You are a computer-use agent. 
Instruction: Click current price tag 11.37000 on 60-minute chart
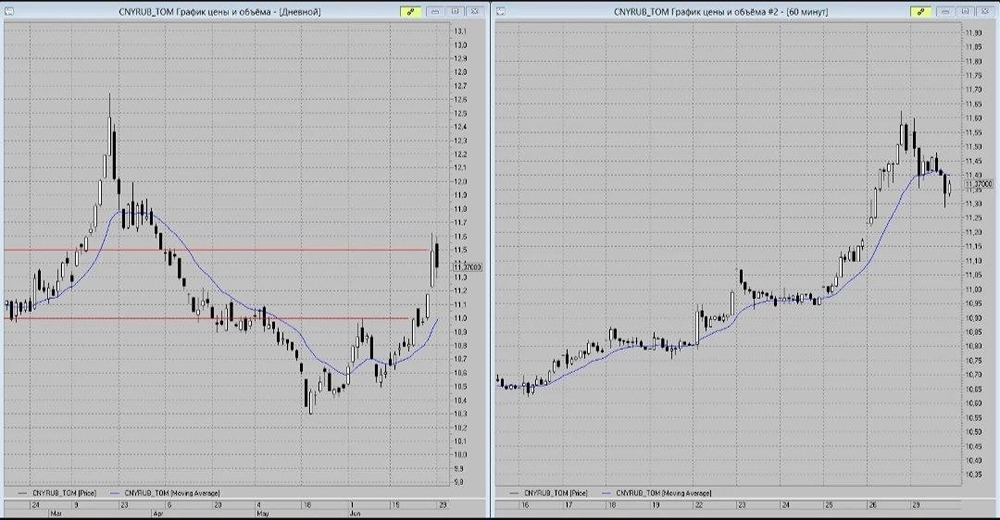click(x=978, y=184)
